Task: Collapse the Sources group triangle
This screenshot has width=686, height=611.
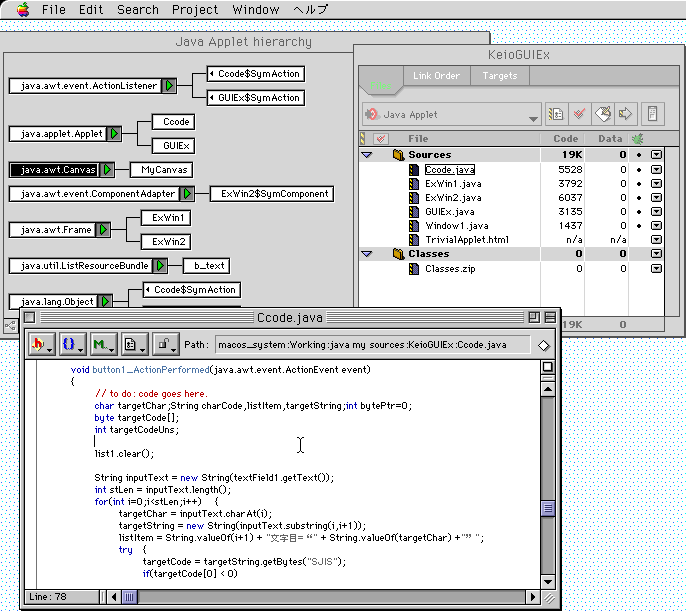Action: (x=367, y=155)
